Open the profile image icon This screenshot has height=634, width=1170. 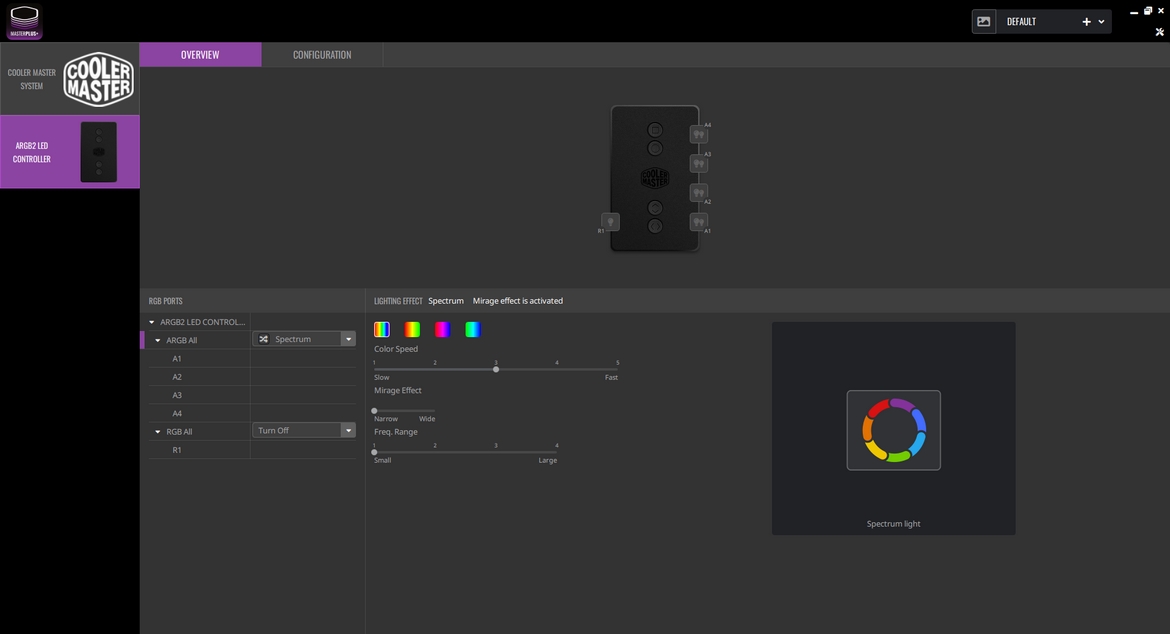983,22
